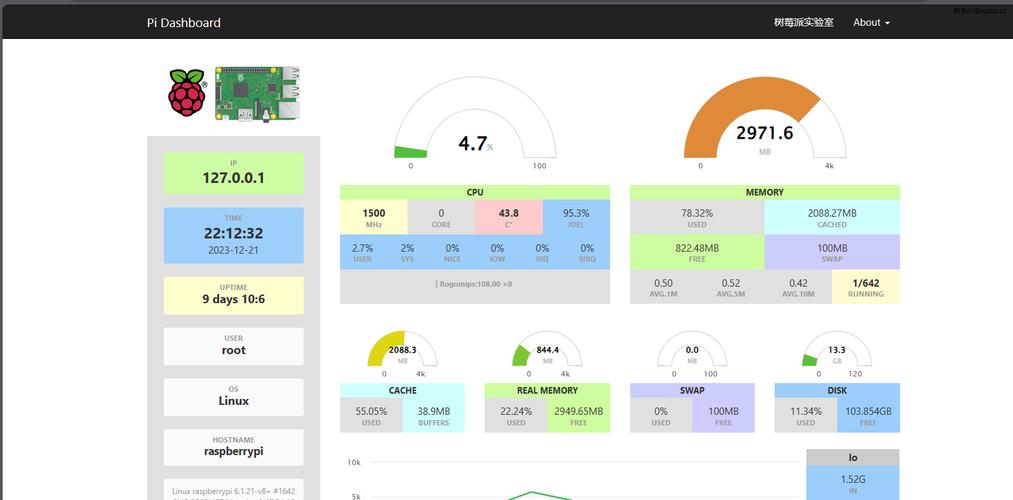Click the RUNNING 1/642 processes cell
Image resolution: width=1013 pixels, height=500 pixels.
click(x=866, y=287)
